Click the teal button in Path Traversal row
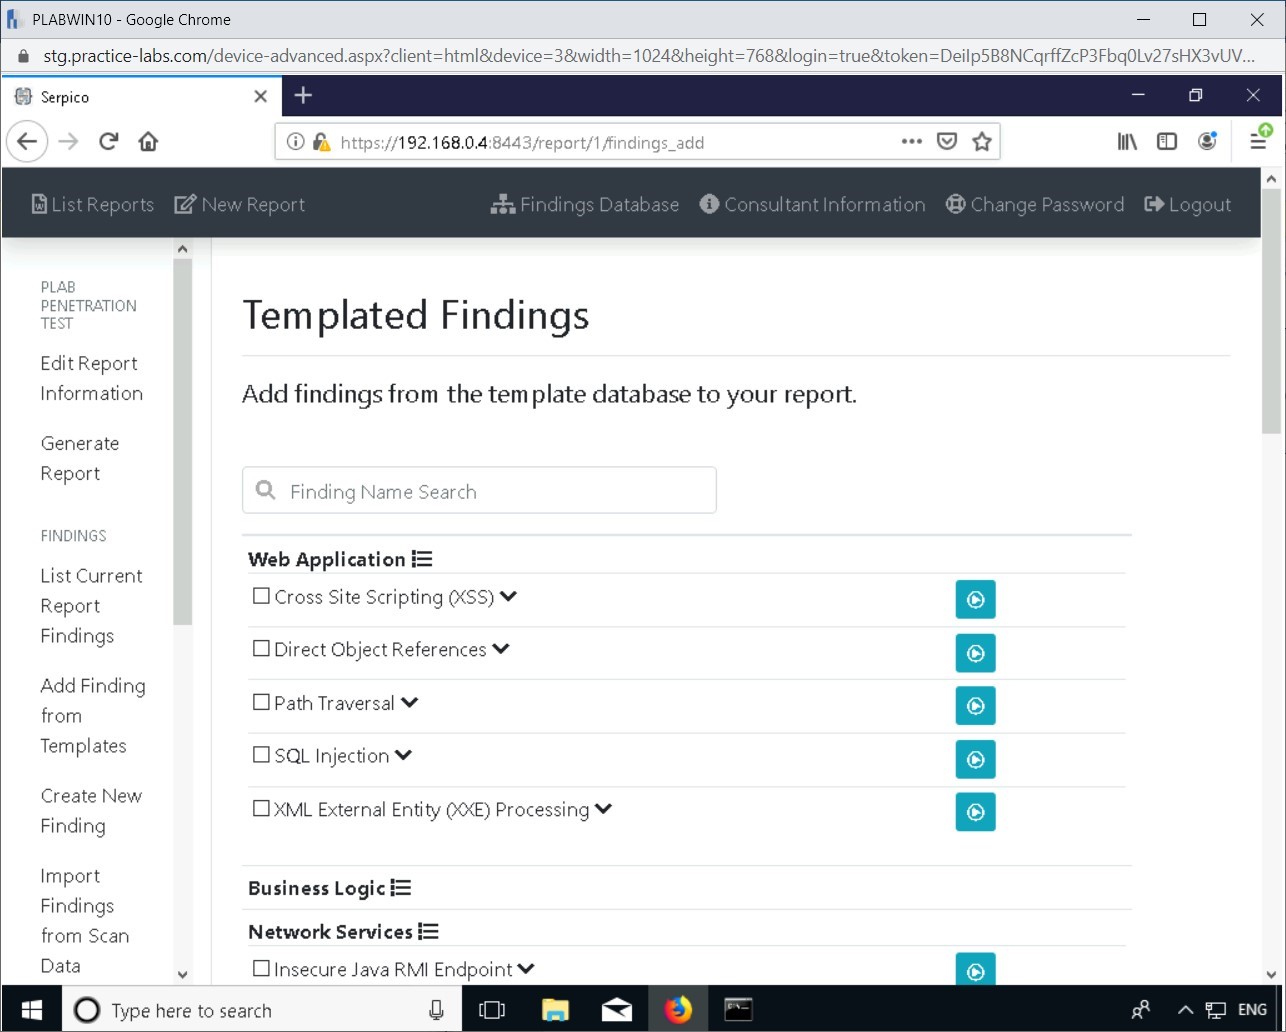 point(975,706)
